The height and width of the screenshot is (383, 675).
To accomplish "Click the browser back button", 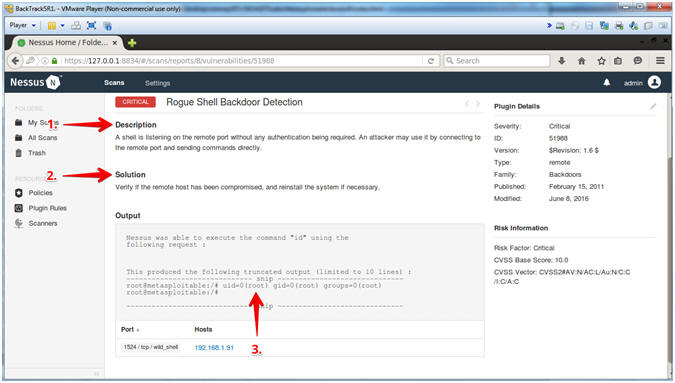I will pyautogui.click(x=15, y=61).
